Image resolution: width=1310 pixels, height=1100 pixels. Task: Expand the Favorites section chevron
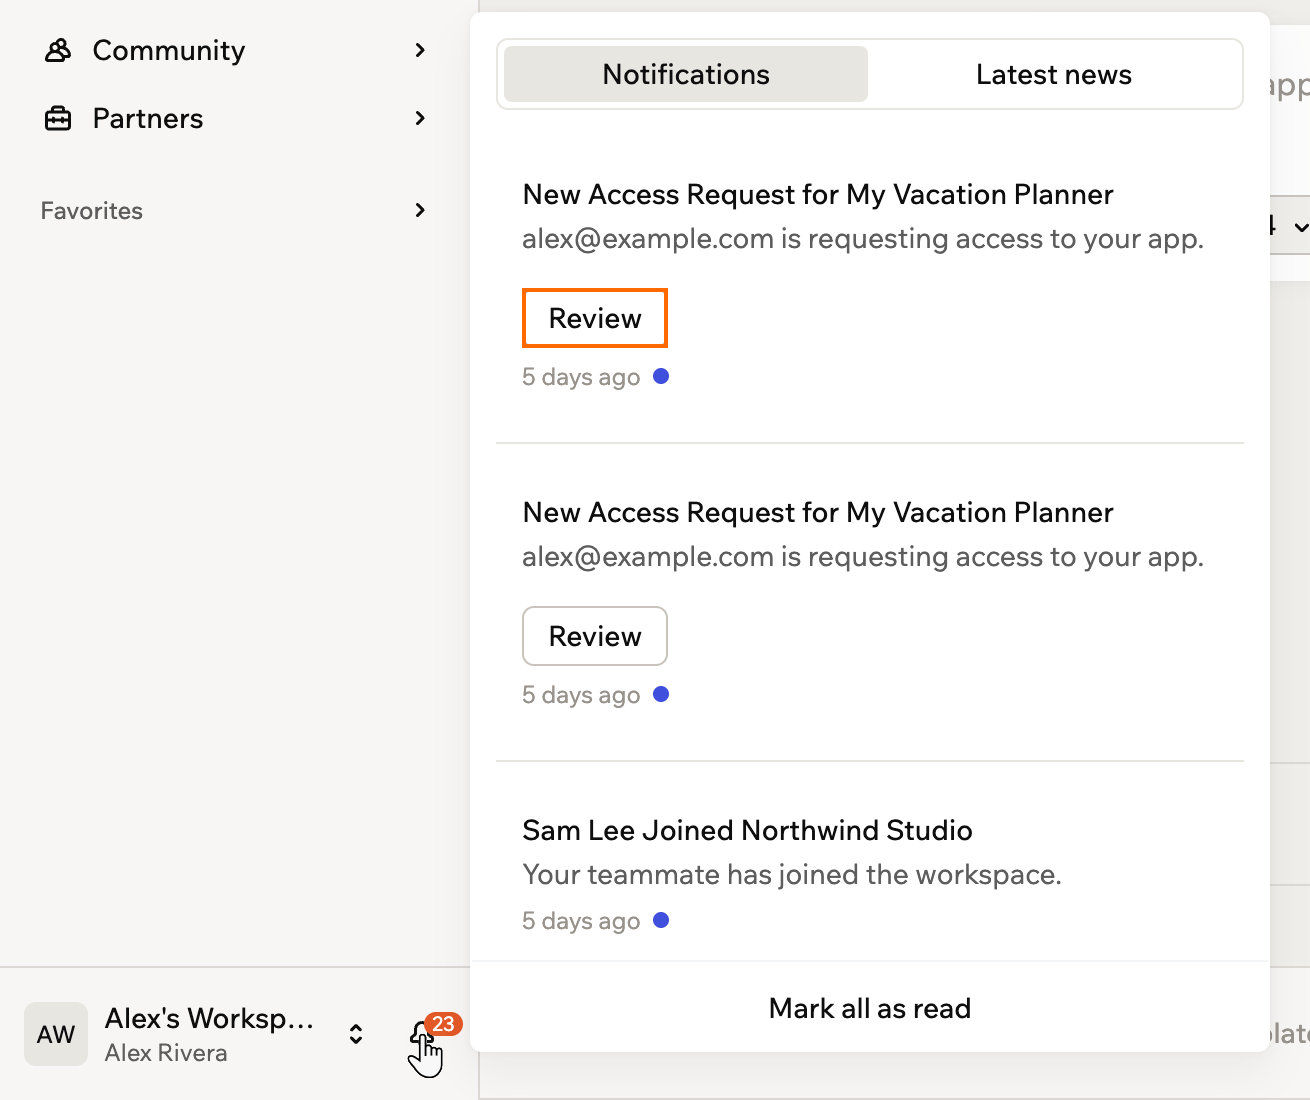tap(420, 210)
